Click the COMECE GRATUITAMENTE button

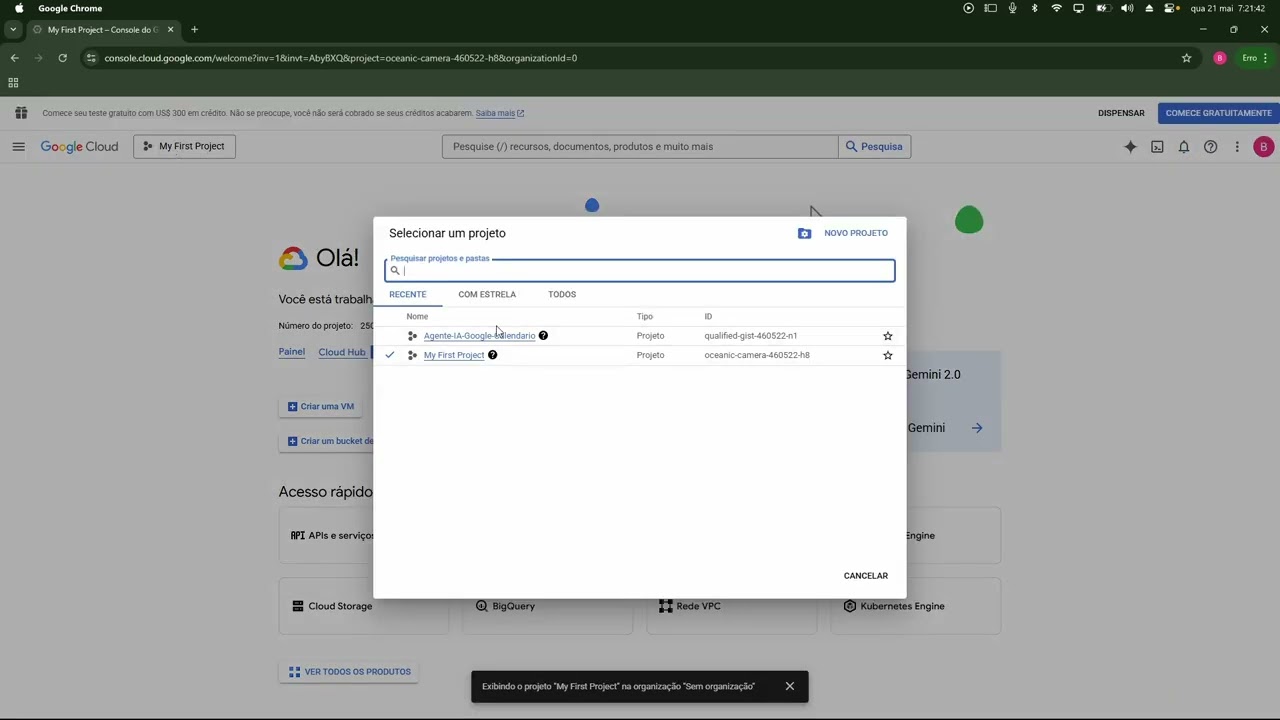(1218, 113)
